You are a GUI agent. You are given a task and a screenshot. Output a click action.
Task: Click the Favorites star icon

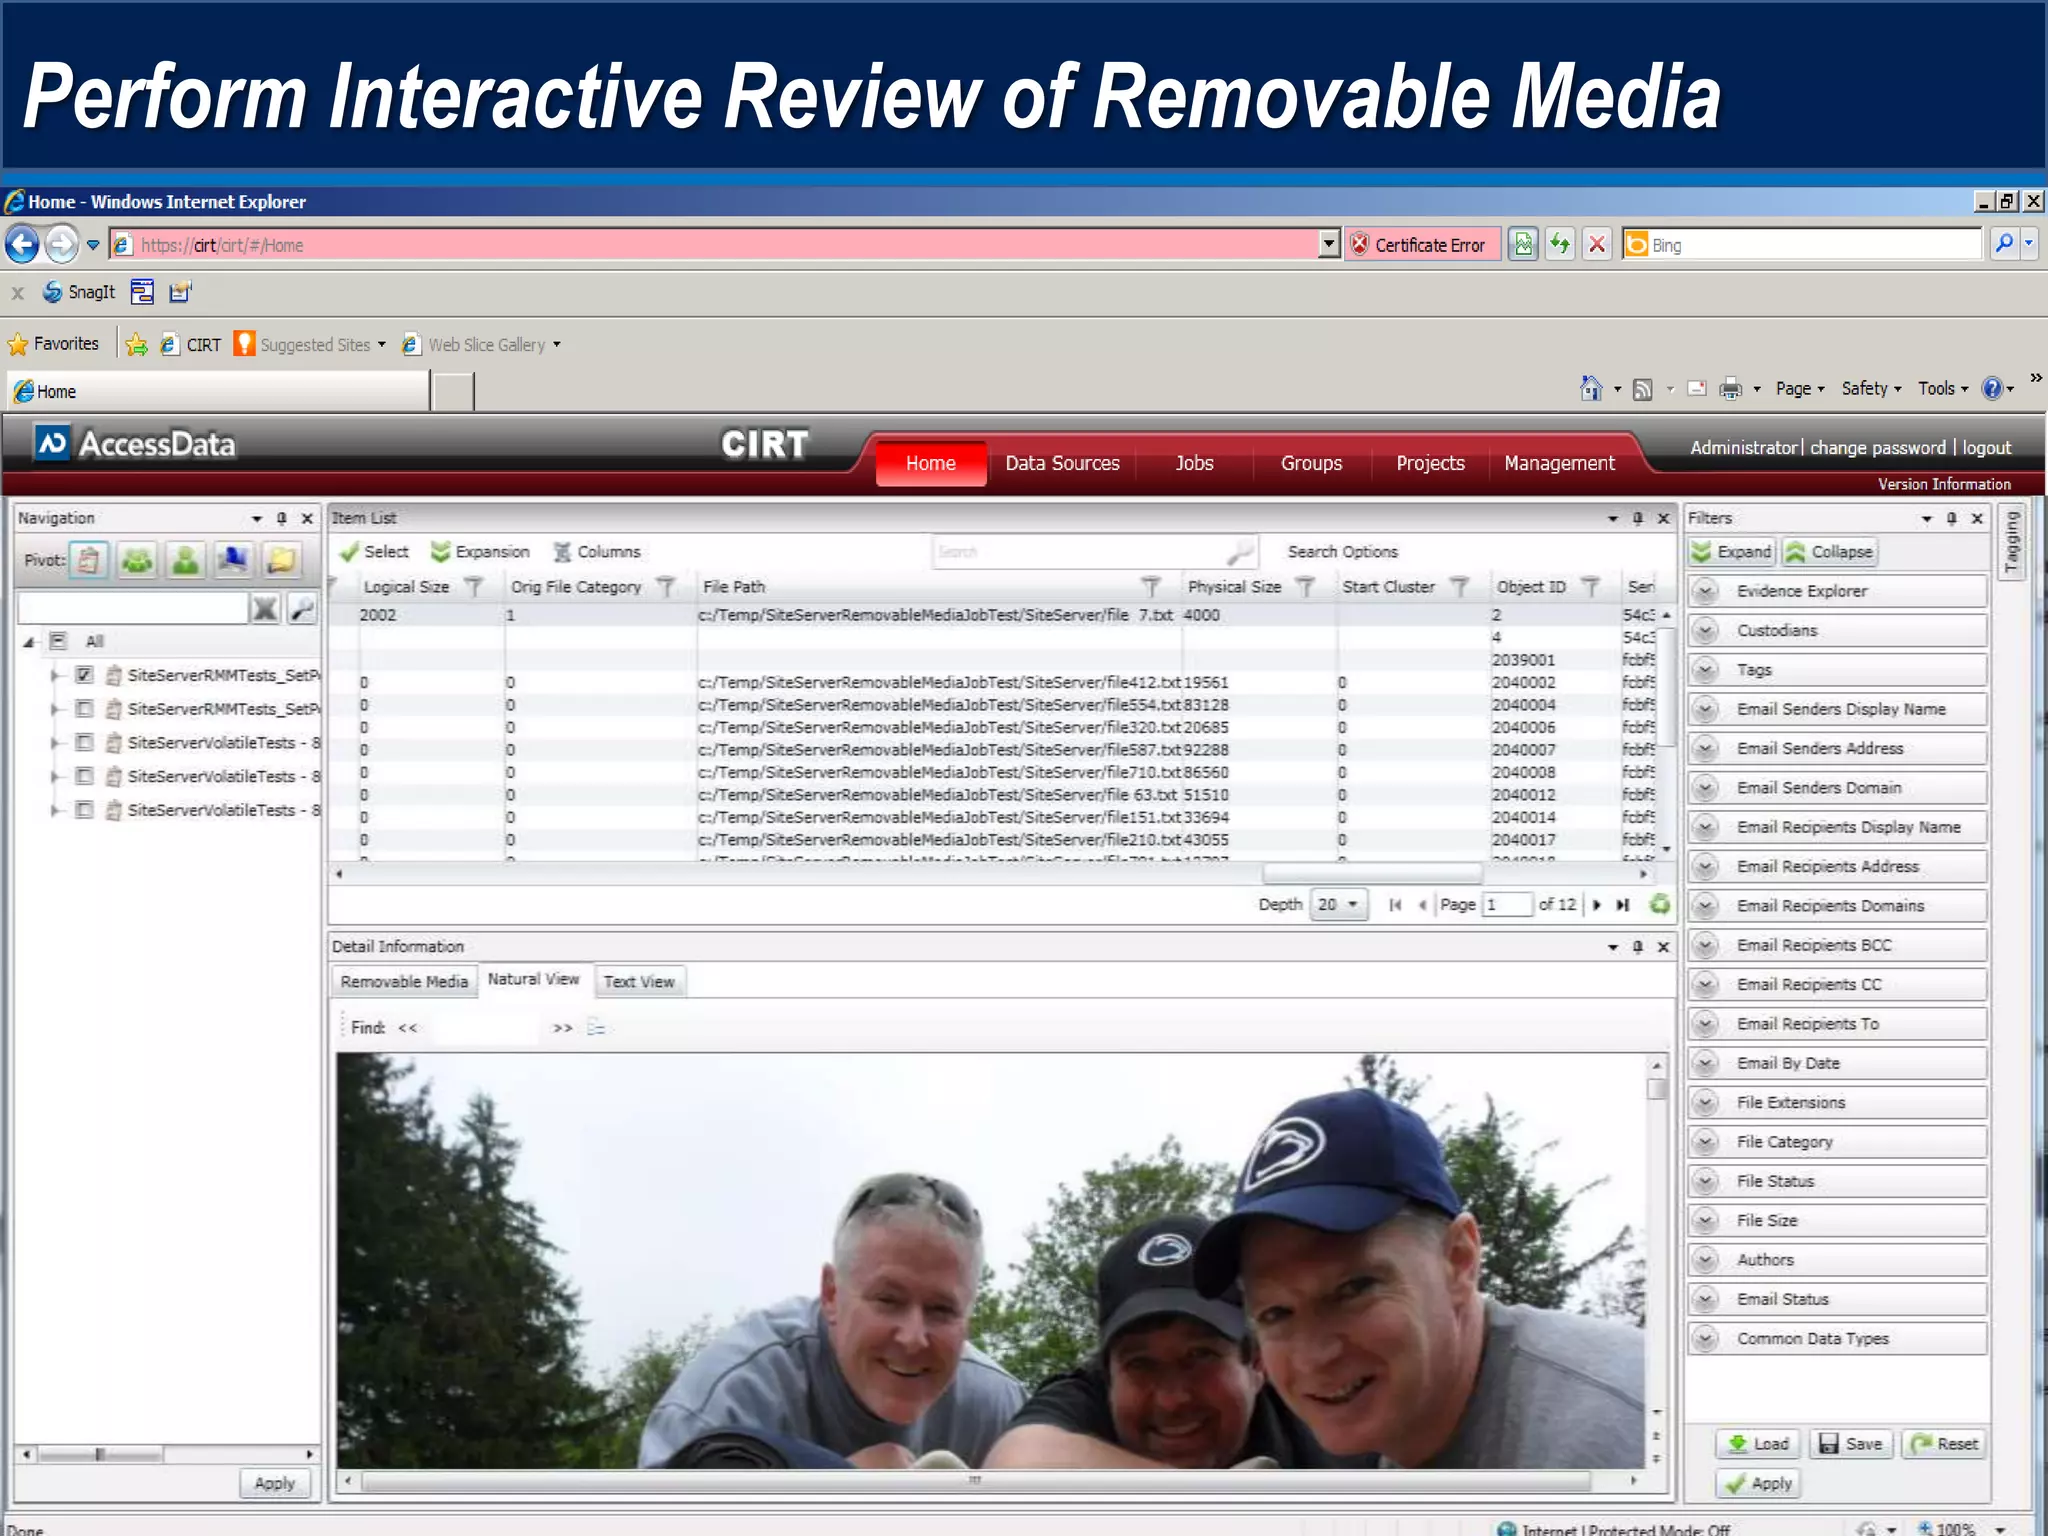click(18, 345)
